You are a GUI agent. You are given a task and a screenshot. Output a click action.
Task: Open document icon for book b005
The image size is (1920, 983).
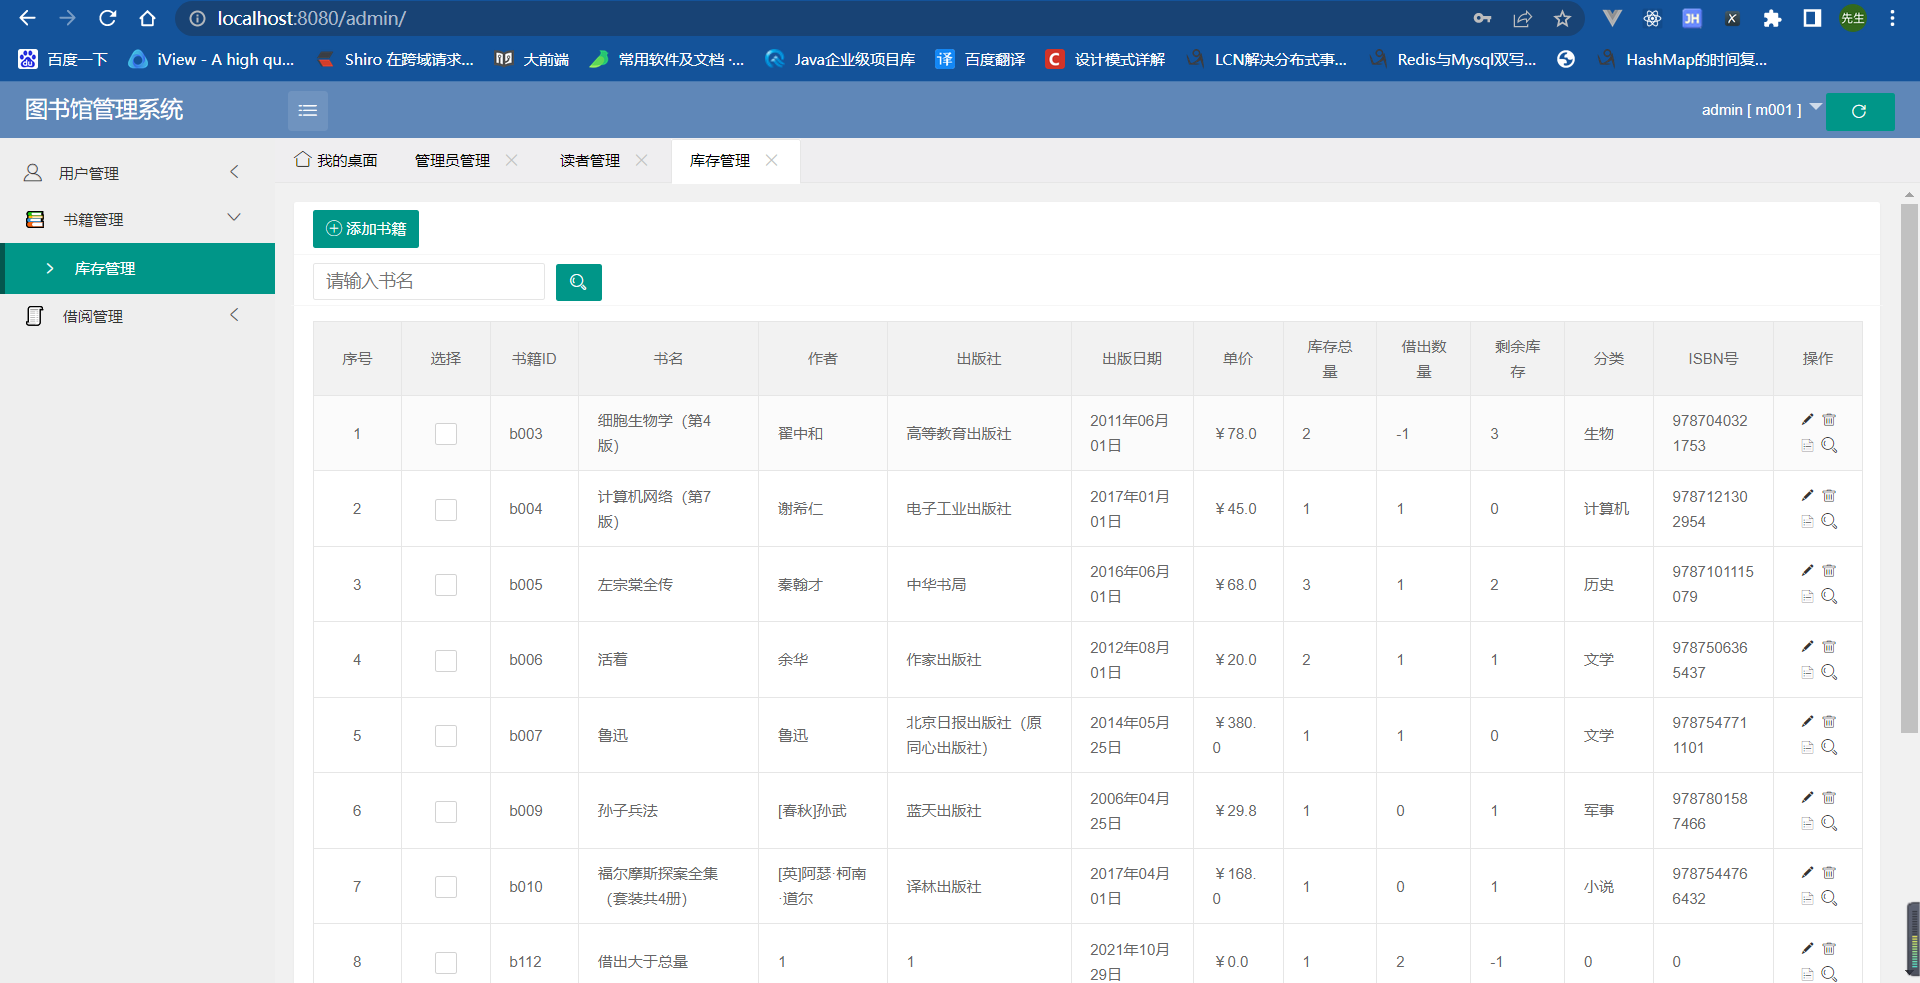[x=1807, y=597]
